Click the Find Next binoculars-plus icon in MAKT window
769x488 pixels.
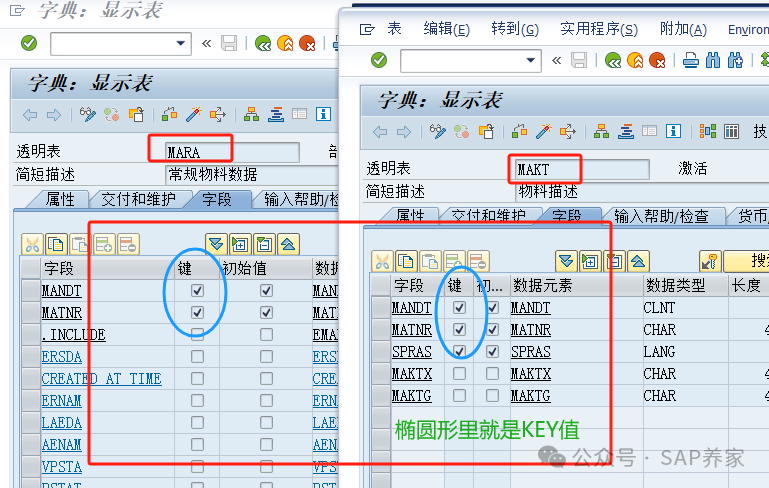tap(735, 61)
